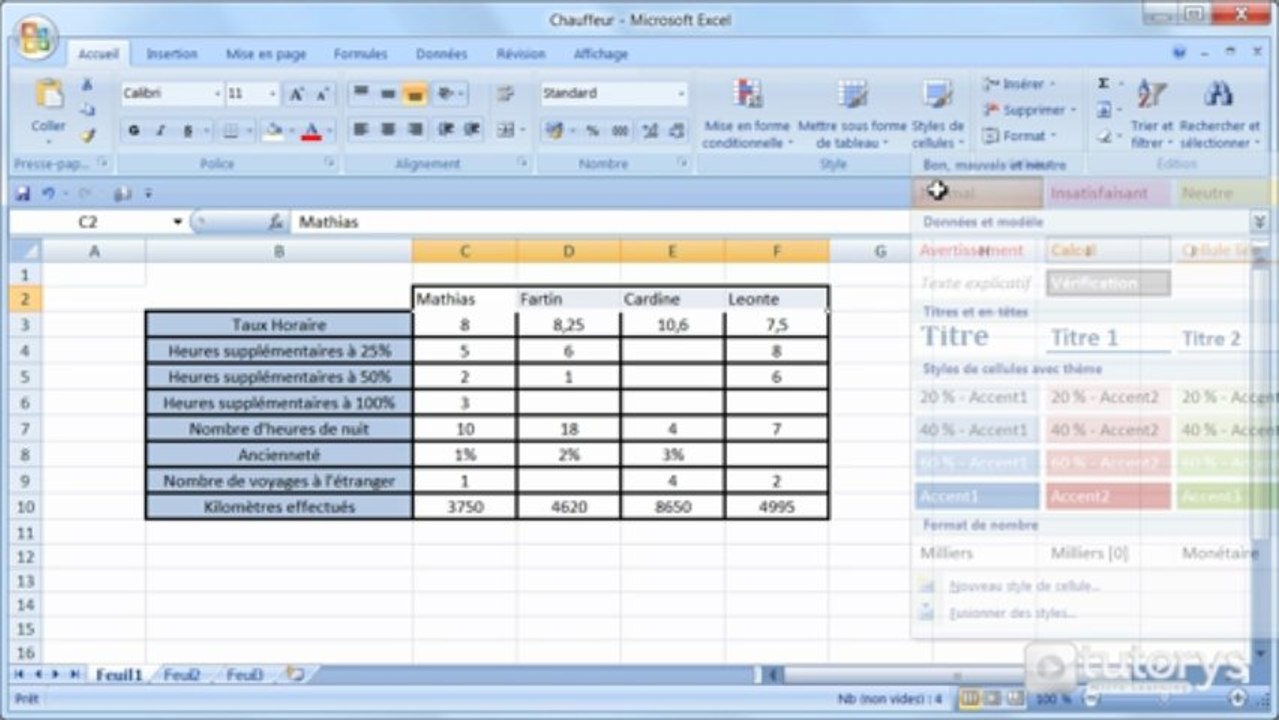Align cell text right

(x=415, y=130)
